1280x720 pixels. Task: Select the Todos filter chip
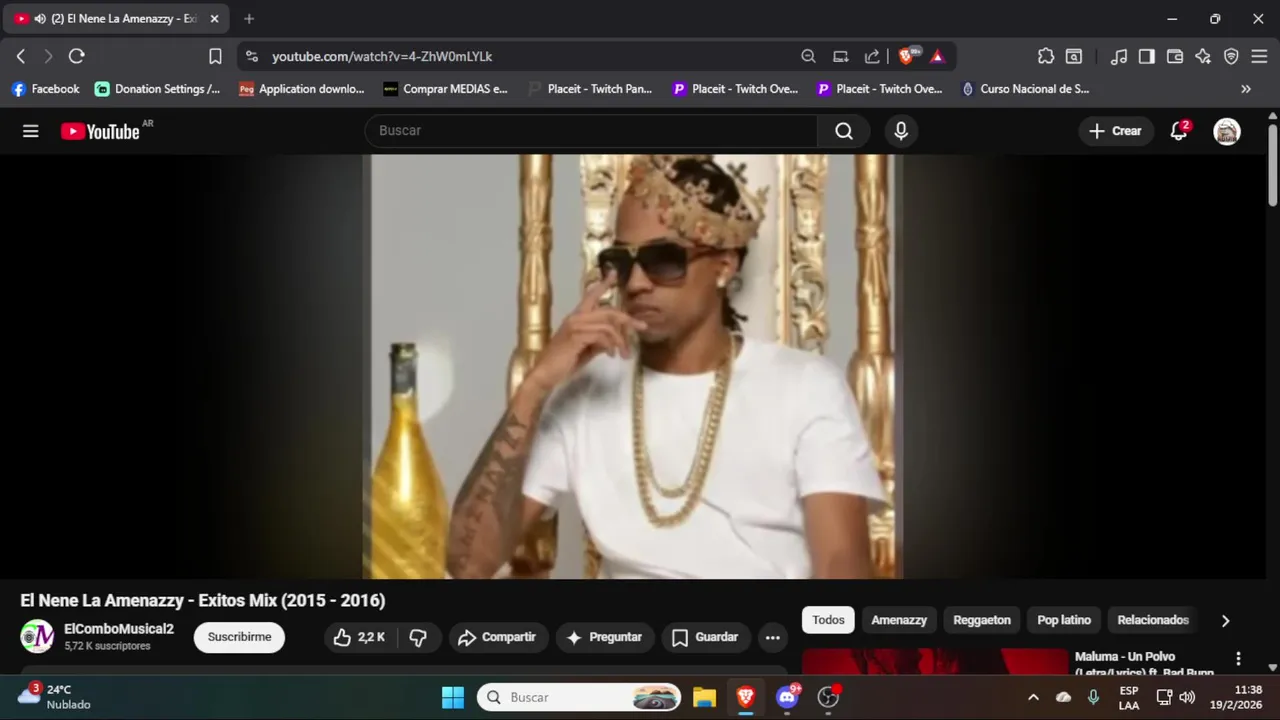coord(828,620)
